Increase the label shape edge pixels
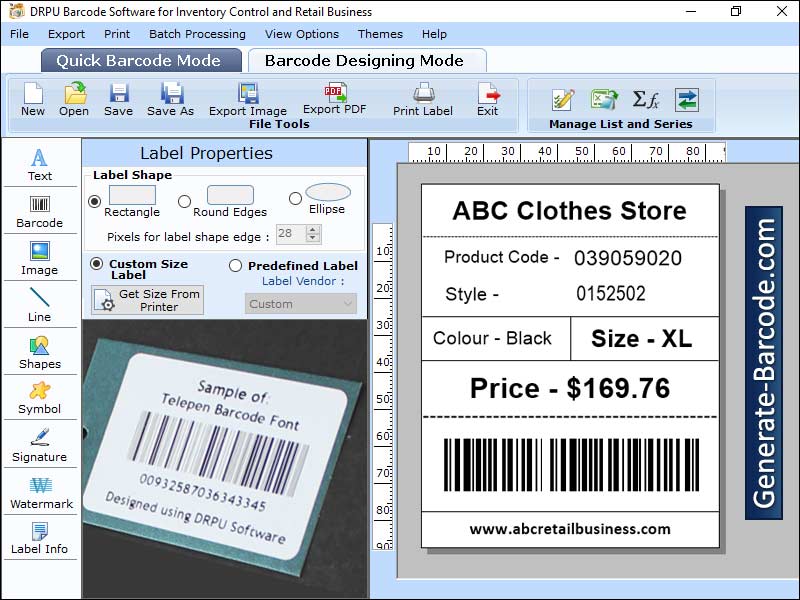 coord(314,229)
